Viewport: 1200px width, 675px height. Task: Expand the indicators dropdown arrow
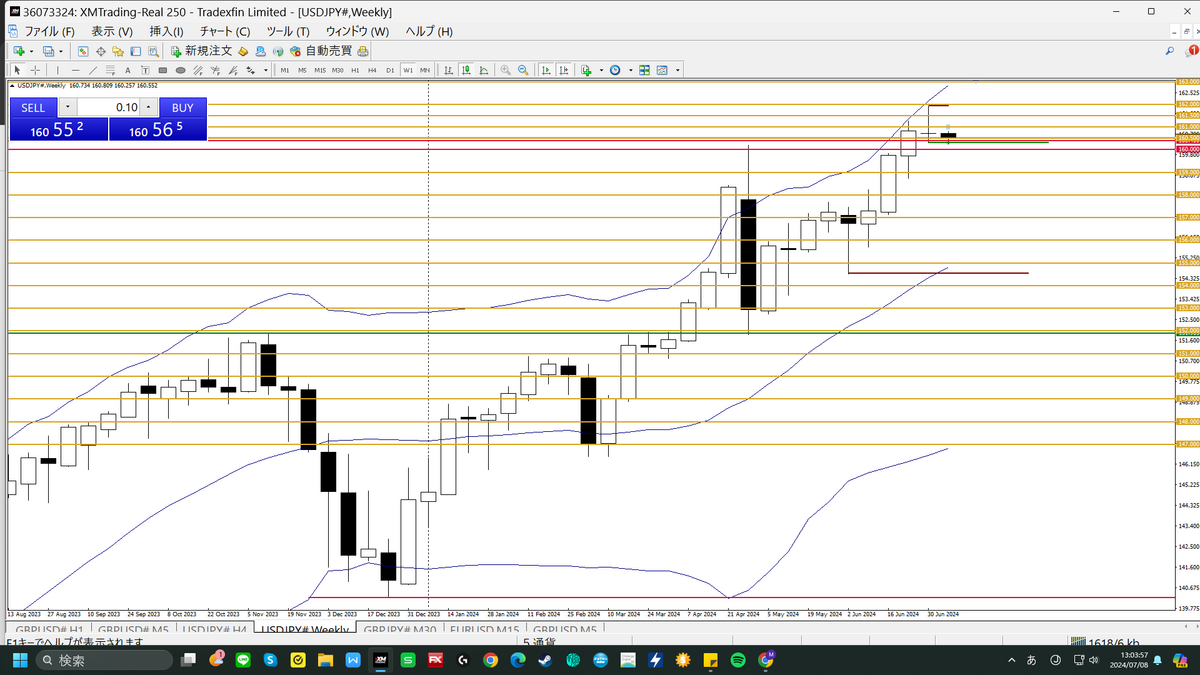click(601, 70)
